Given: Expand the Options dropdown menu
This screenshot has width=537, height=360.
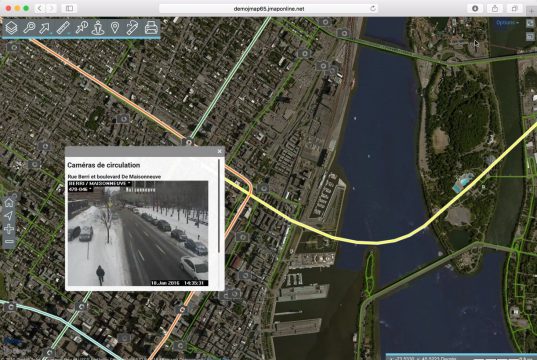Looking at the screenshot, I should point(507,23).
